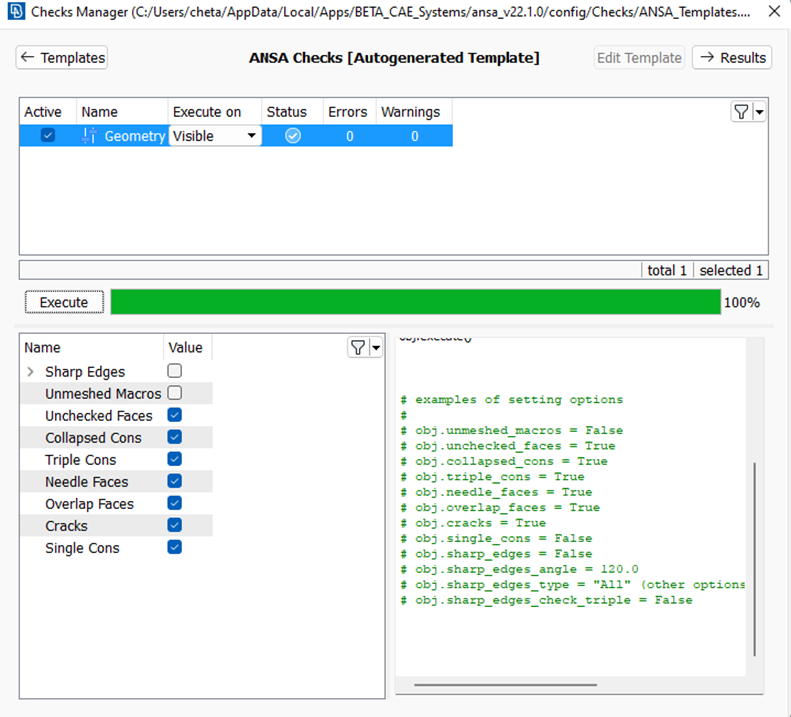Click the script pane vertical scrollbar
This screenshot has width=791, height=717.
pyautogui.click(x=755, y=559)
